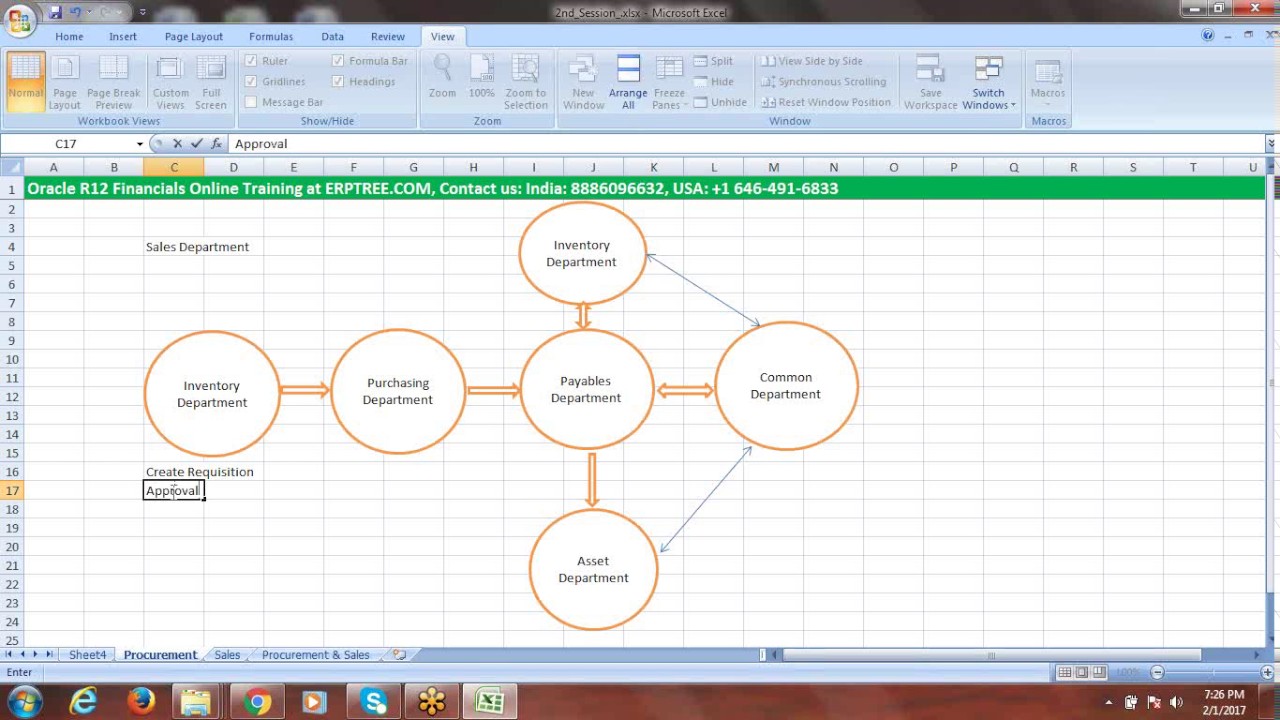Toggle Synchronous Scrolling

click(x=823, y=82)
